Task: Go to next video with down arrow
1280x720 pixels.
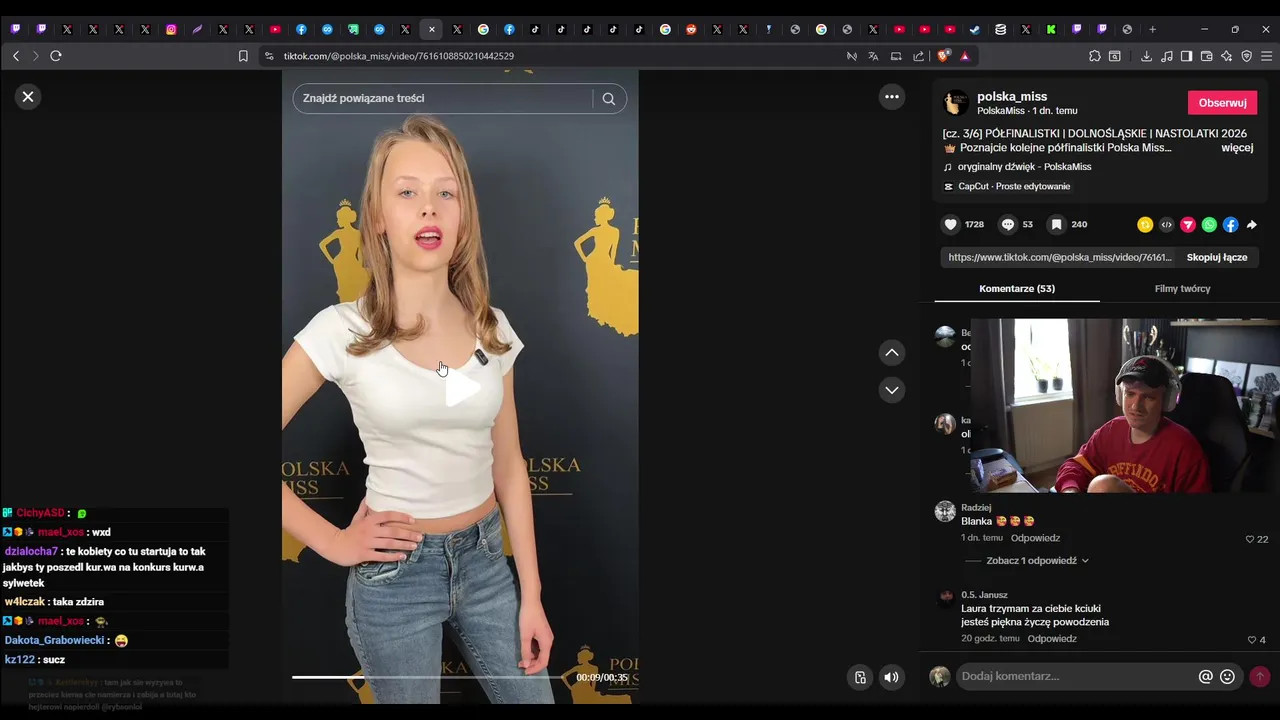Action: tap(892, 390)
